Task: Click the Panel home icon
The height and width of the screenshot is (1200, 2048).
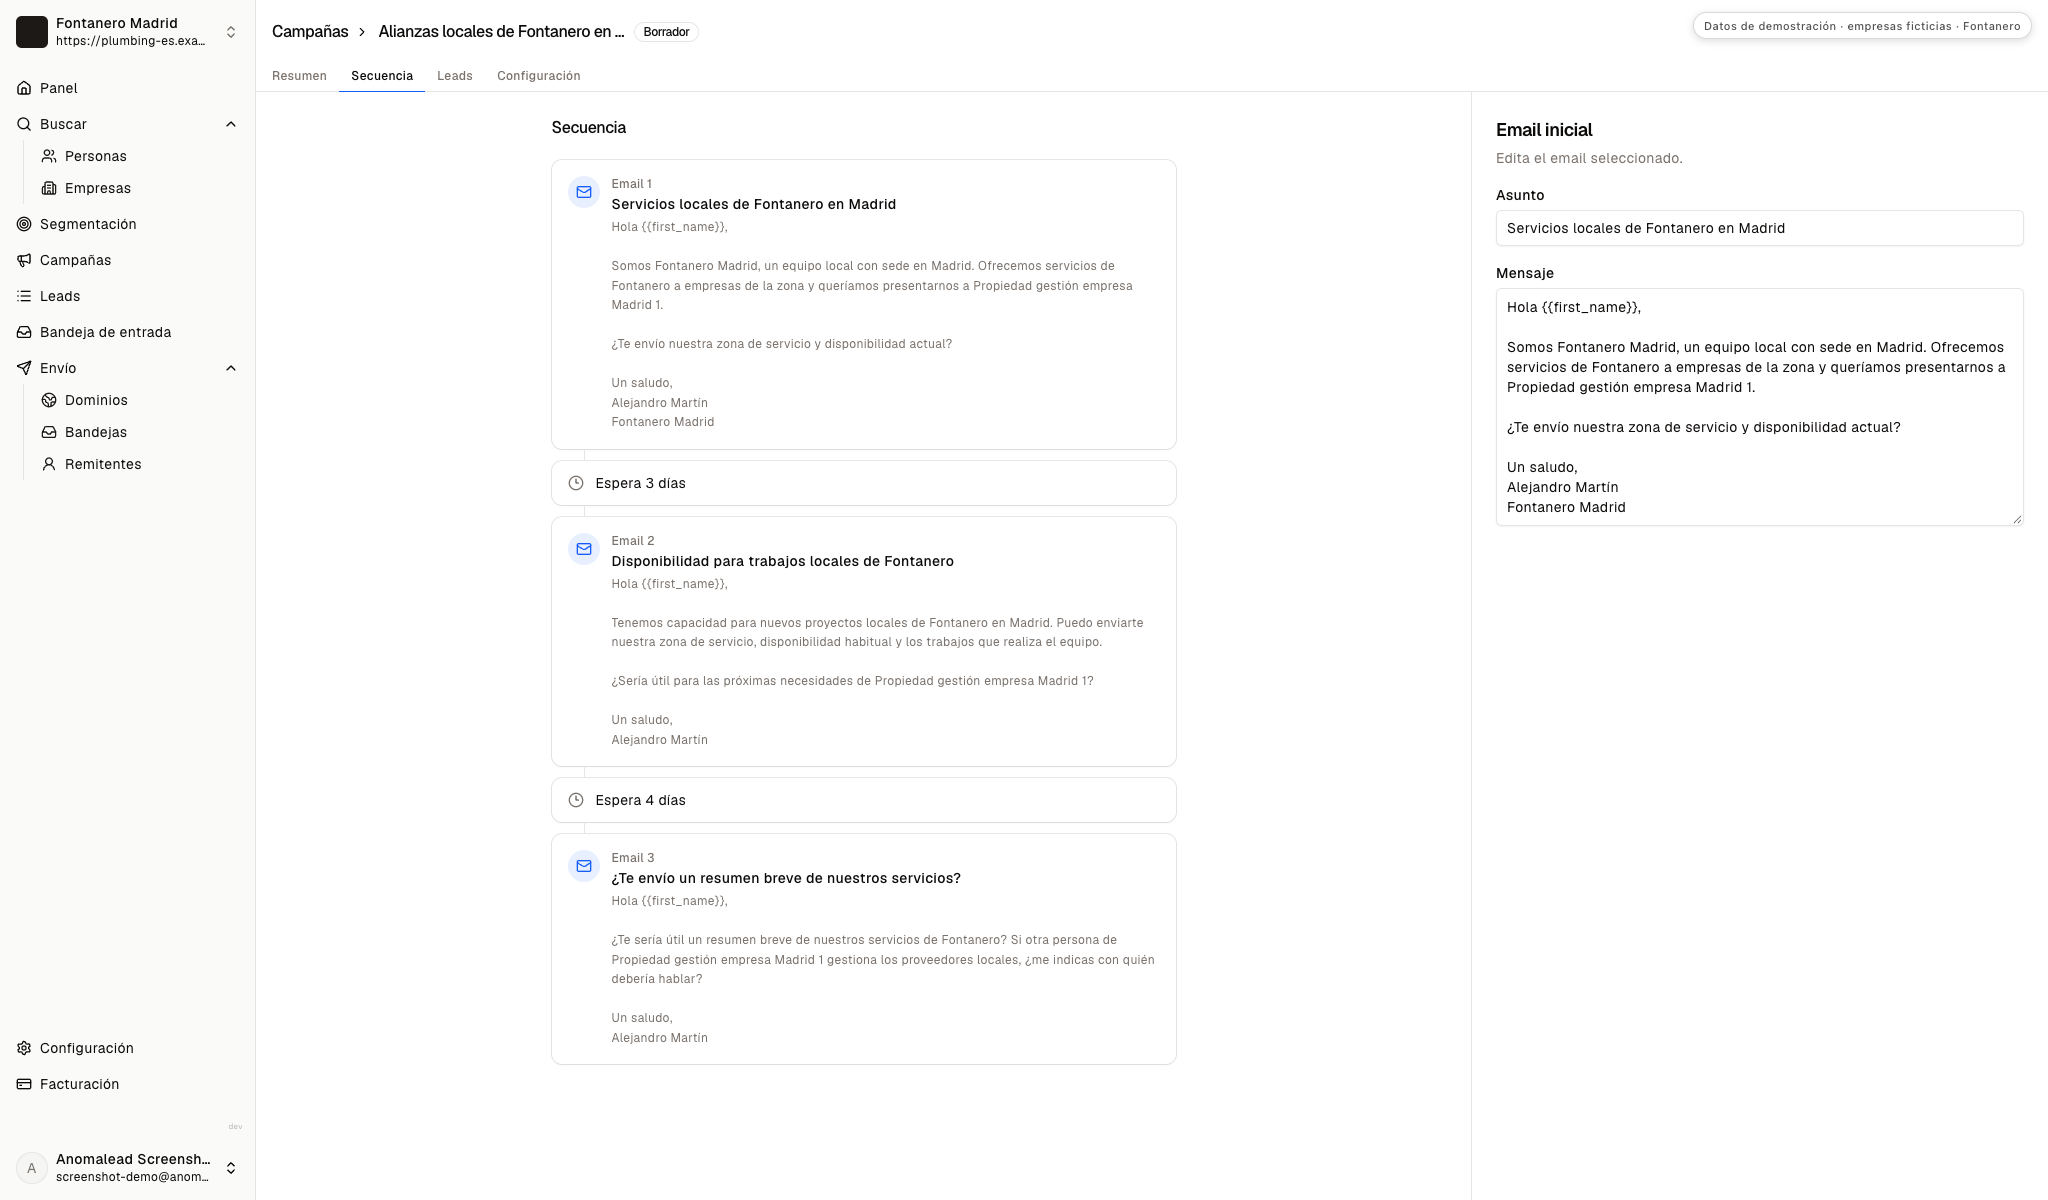Action: (24, 88)
